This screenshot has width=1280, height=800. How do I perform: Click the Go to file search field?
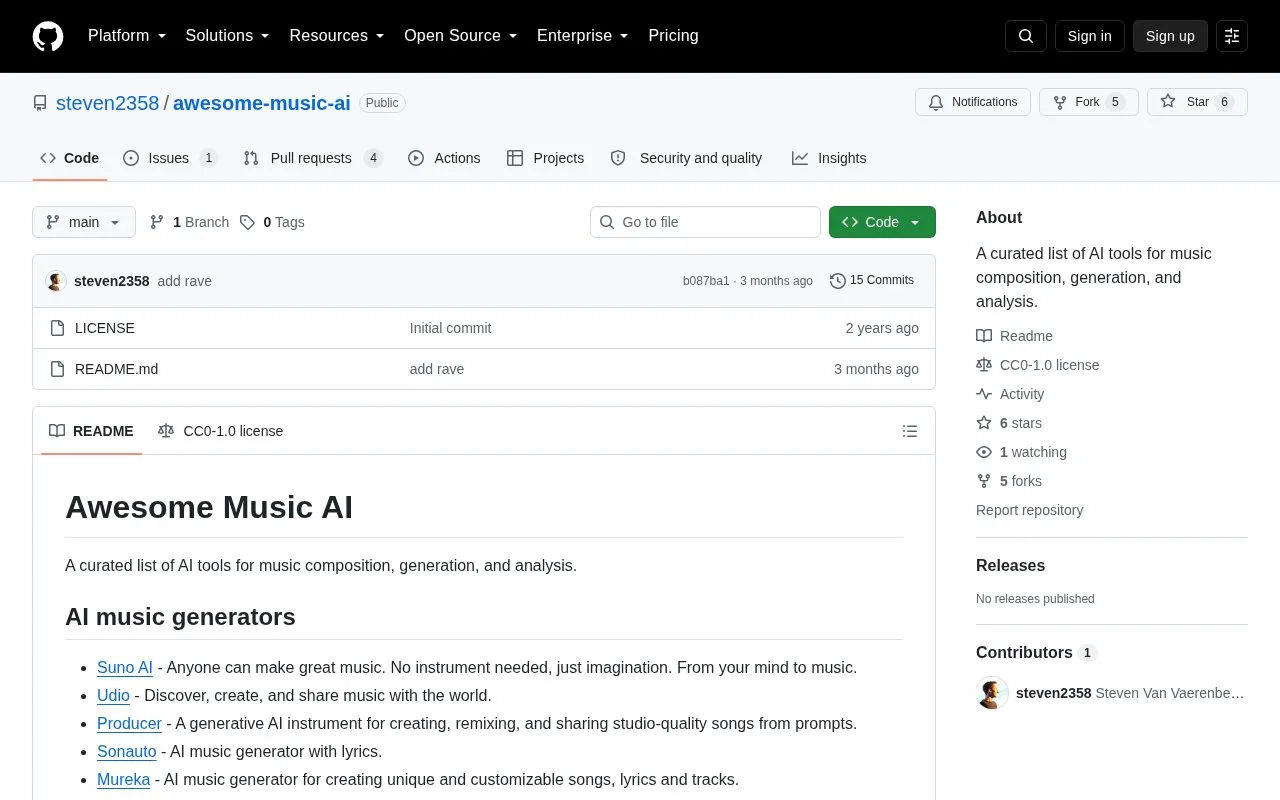pyautogui.click(x=705, y=222)
